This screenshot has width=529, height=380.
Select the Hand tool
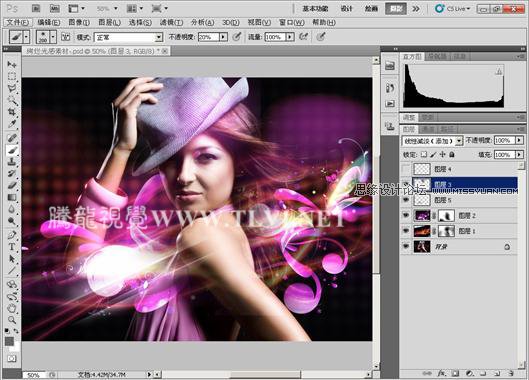click(x=12, y=308)
